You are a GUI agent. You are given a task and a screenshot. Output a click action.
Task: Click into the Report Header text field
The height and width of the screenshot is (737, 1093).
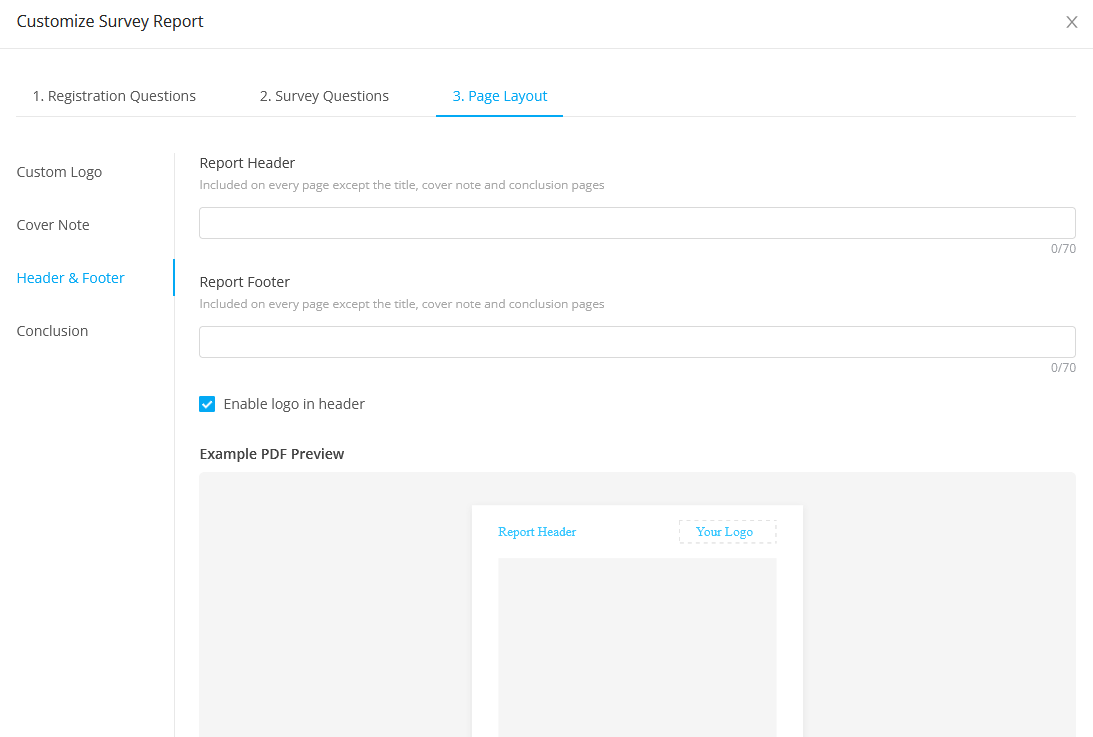[637, 223]
